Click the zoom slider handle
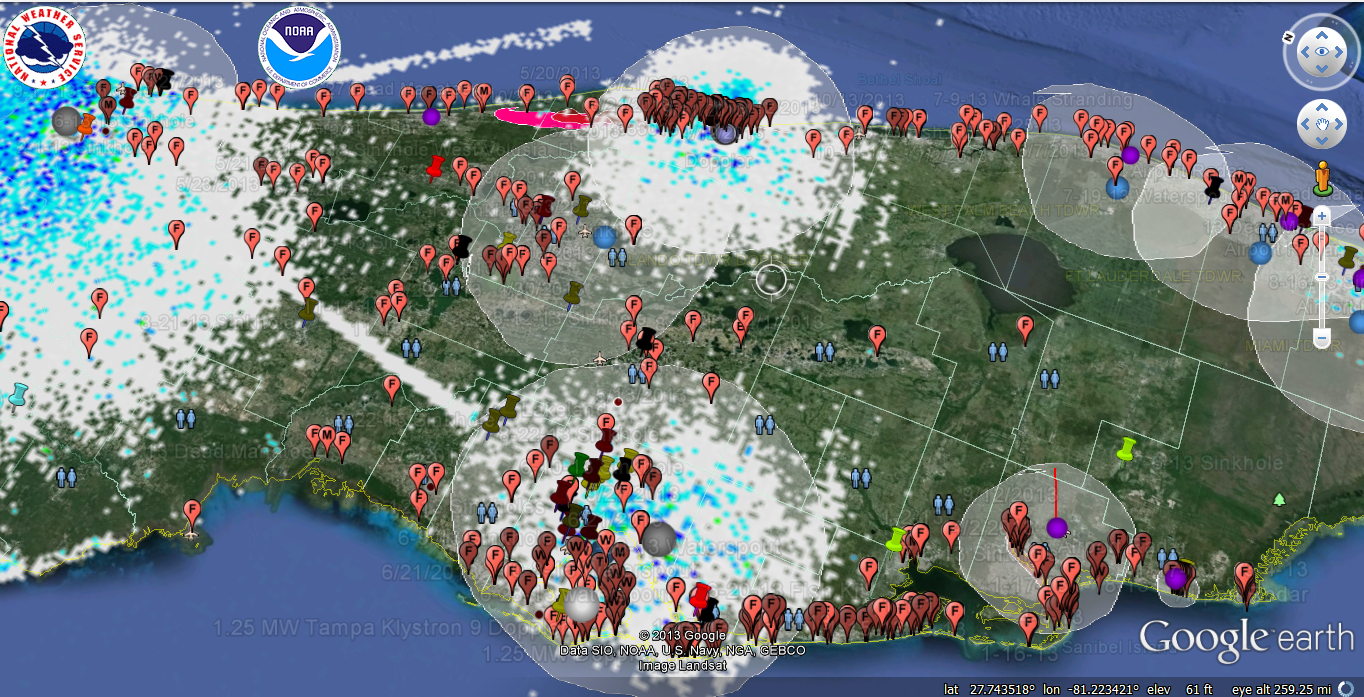 pyautogui.click(x=1321, y=276)
